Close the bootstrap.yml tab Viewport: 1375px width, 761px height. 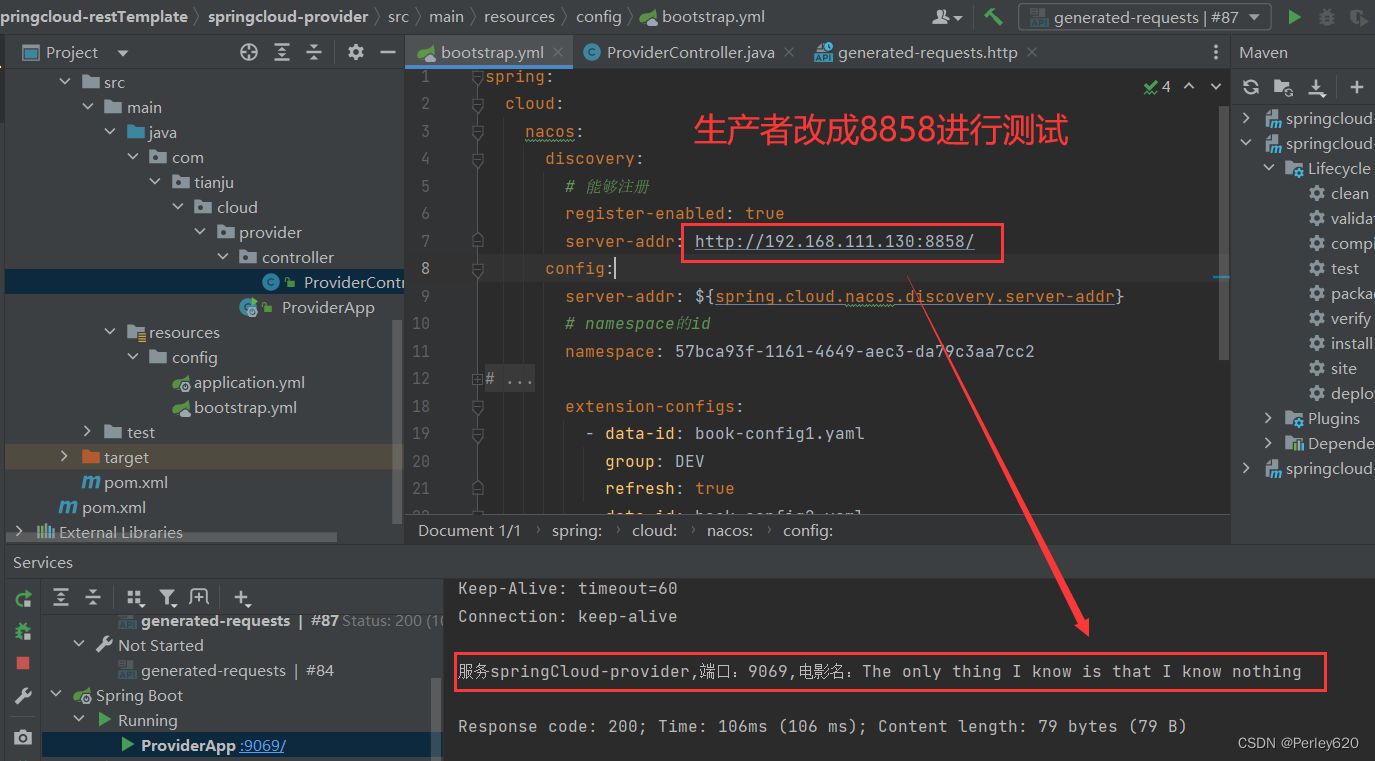coord(558,52)
